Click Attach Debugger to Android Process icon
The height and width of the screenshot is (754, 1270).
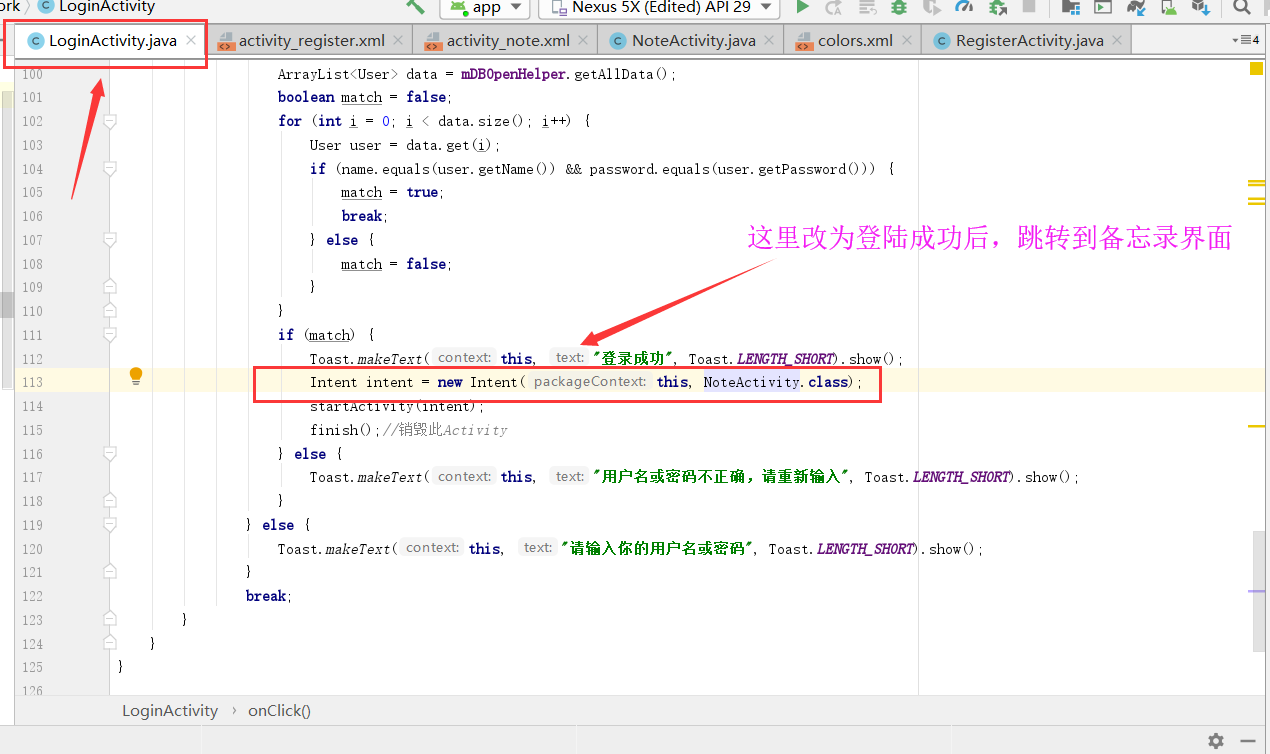coord(997,7)
